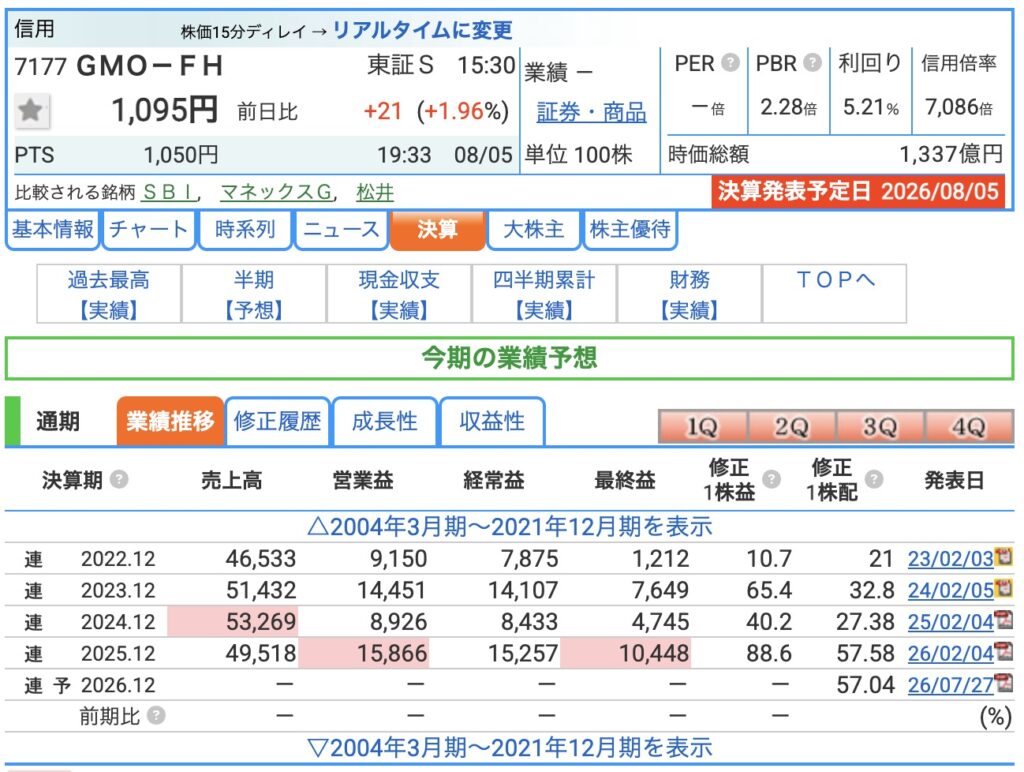Open help icon beside 修正1株益 header
The width and height of the screenshot is (1024, 772).
pyautogui.click(x=771, y=479)
